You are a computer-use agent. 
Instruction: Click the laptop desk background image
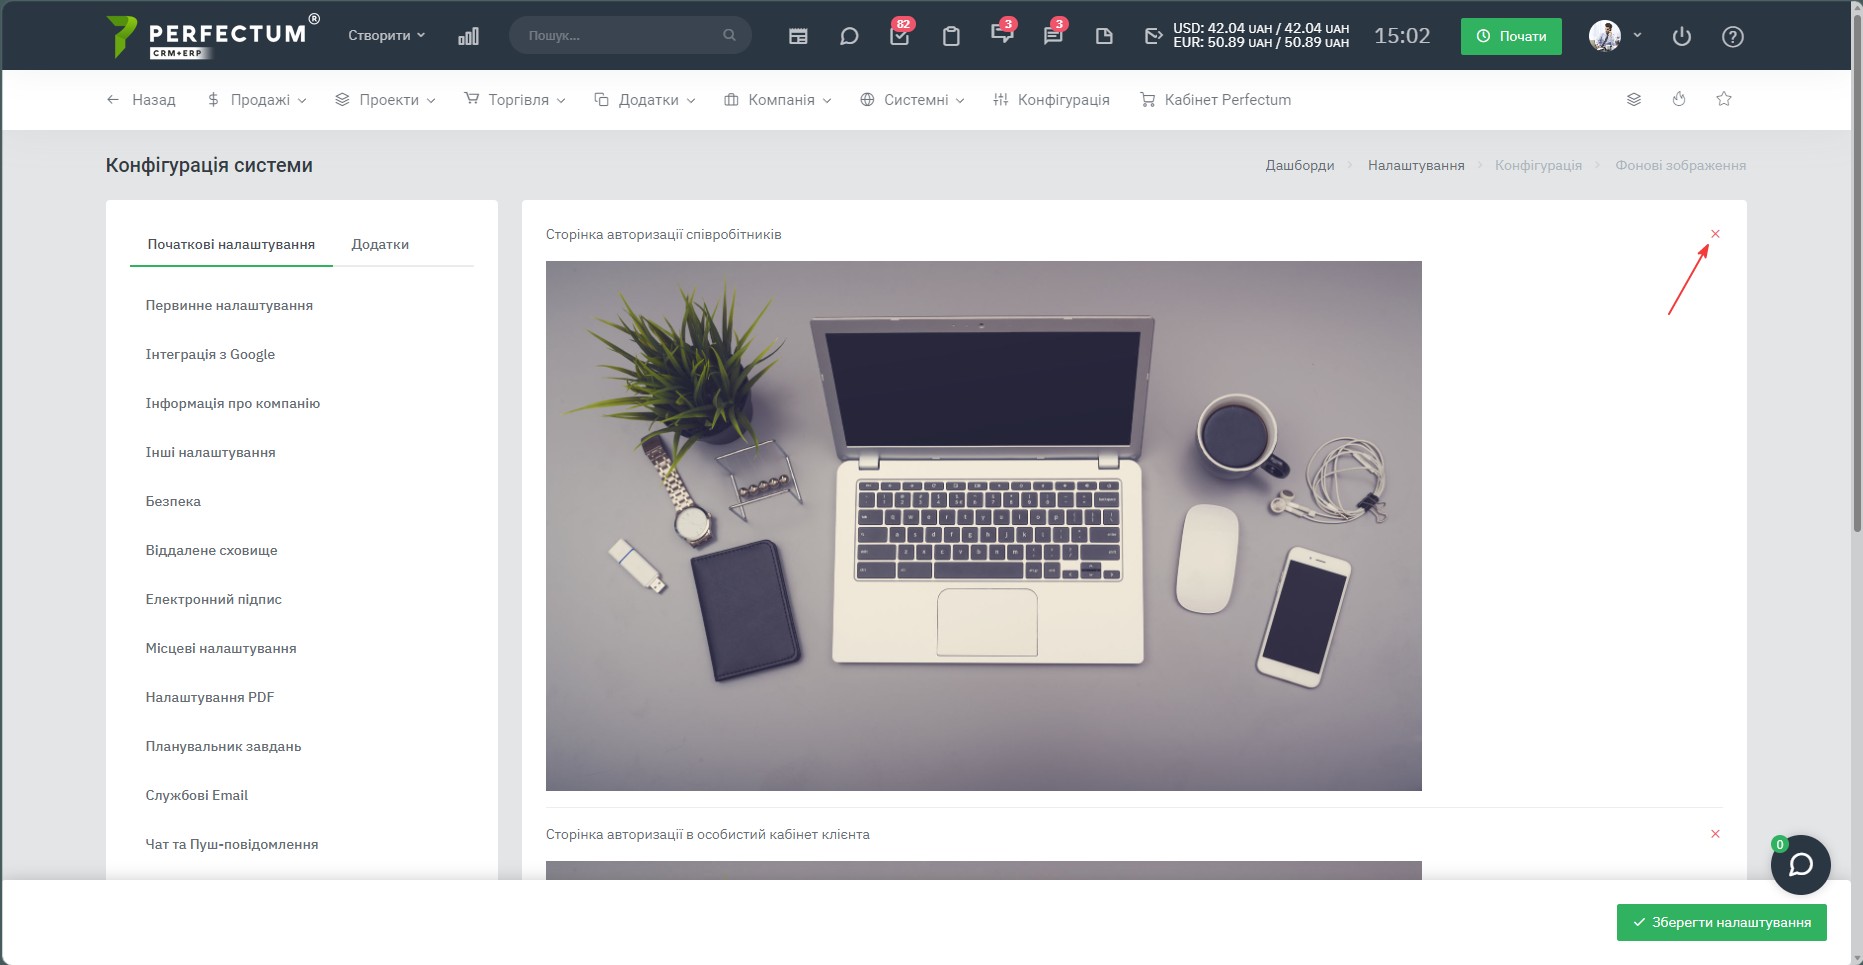click(984, 526)
